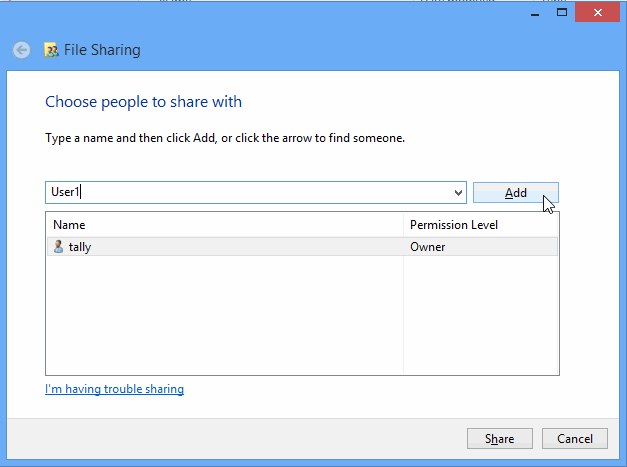This screenshot has height=467, width=627.
Task: Sort by the Name column header
Action: tap(225, 225)
